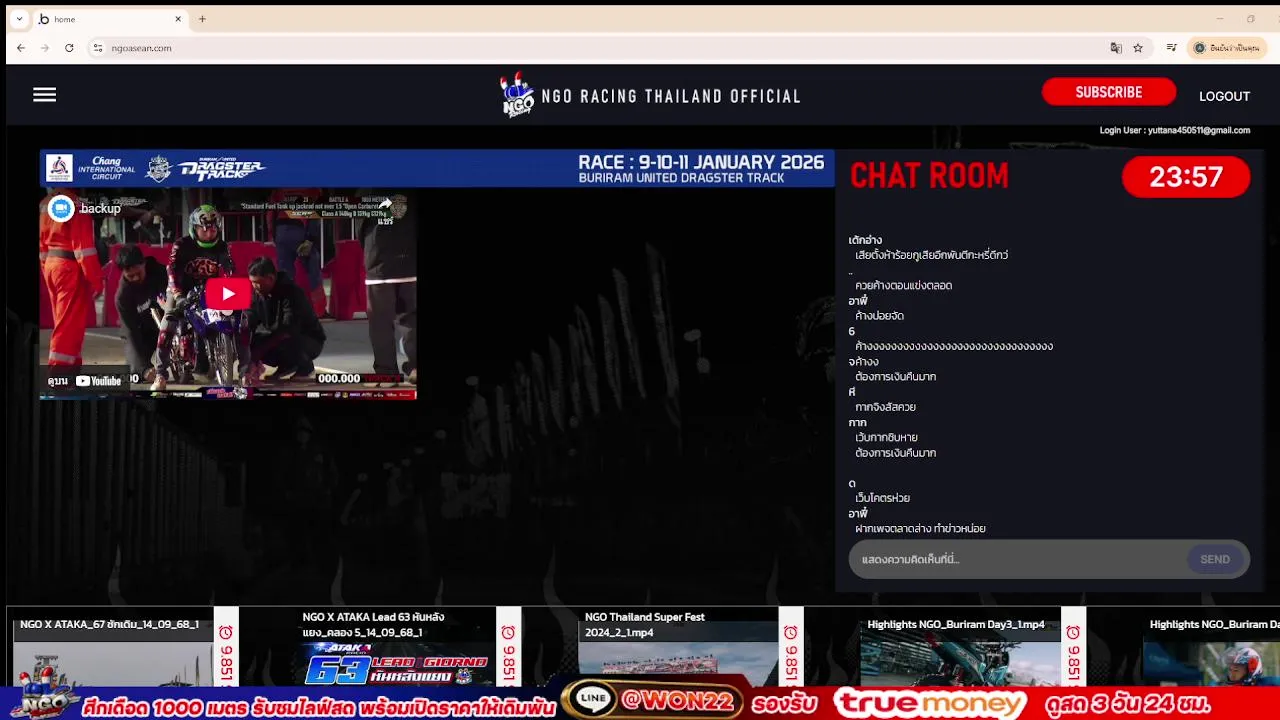Click the last chat message line
Screen dimensions: 1280x720
coord(920,529)
